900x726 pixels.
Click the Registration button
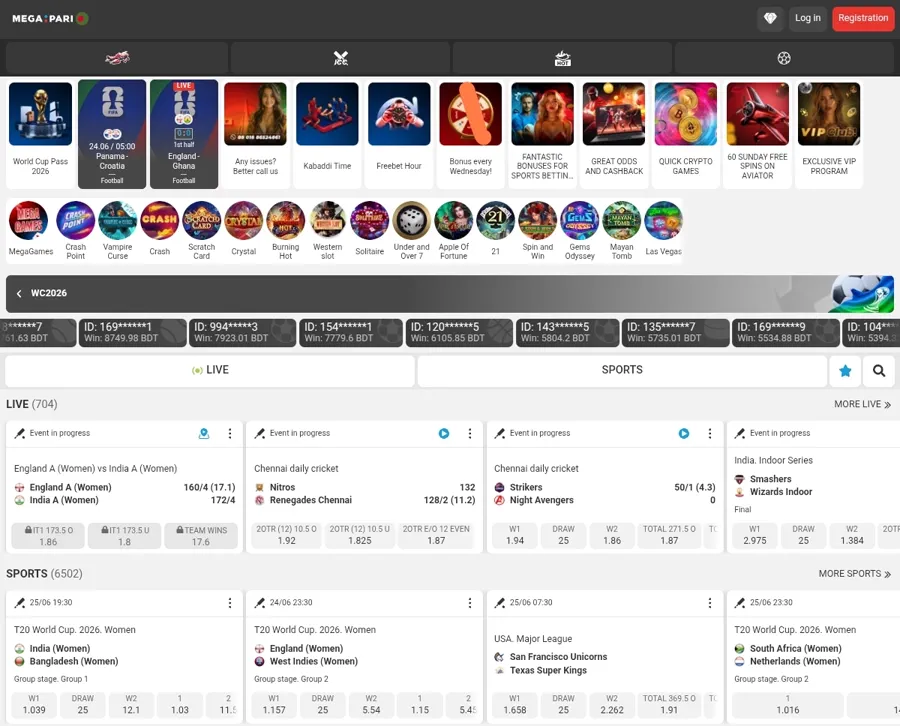click(x=863, y=18)
